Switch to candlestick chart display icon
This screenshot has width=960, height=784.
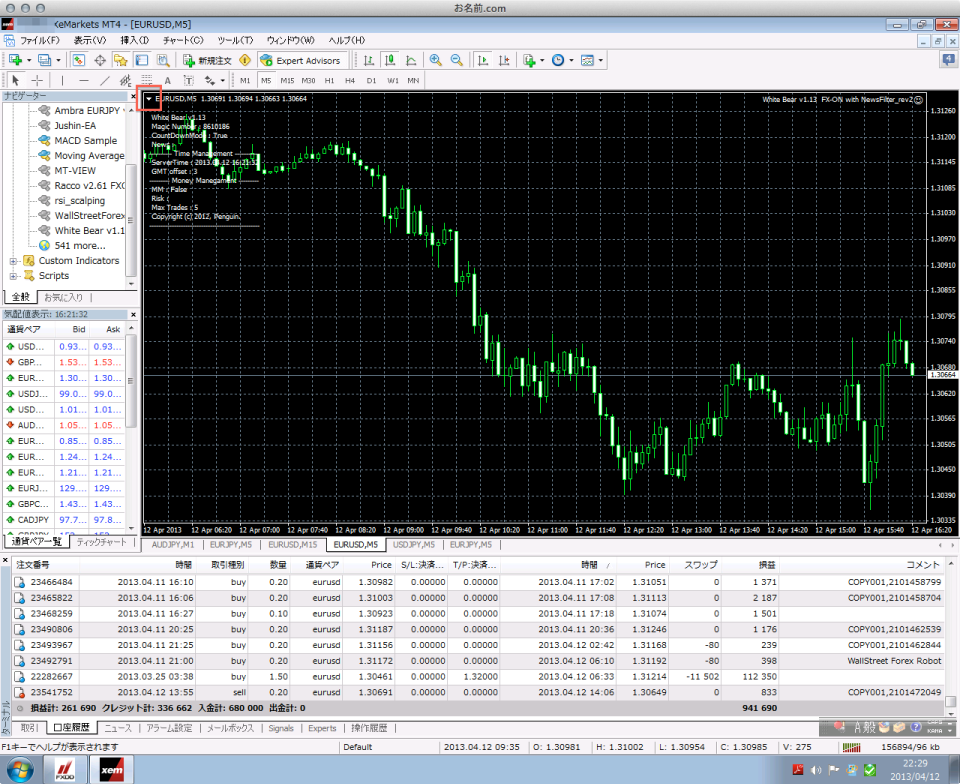coord(390,60)
